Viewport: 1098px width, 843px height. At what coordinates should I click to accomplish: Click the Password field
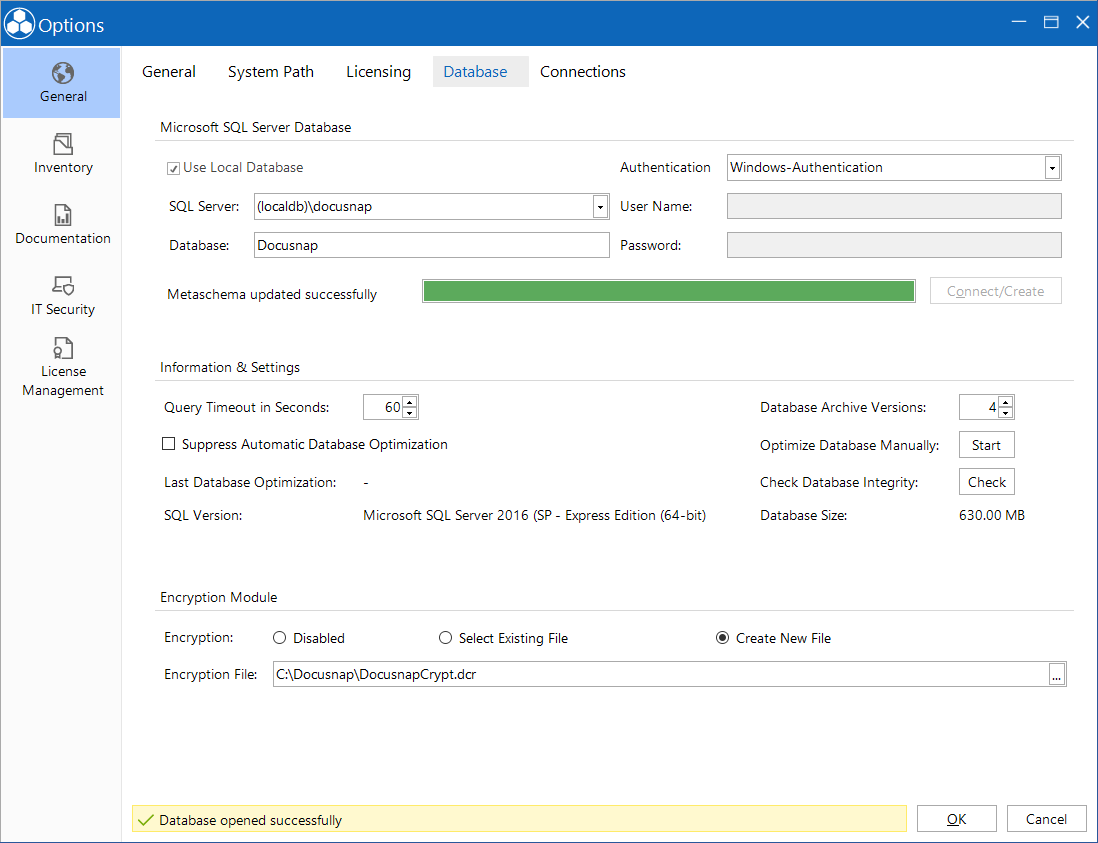coord(894,245)
